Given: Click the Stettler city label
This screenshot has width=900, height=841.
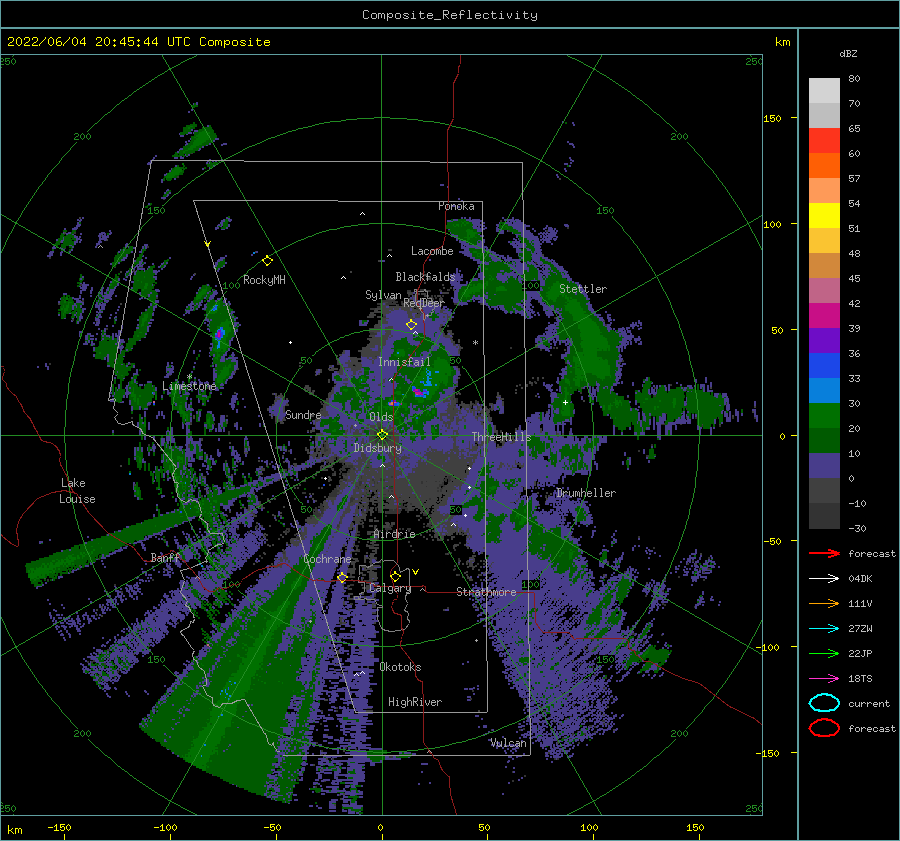Looking at the screenshot, I should [583, 289].
